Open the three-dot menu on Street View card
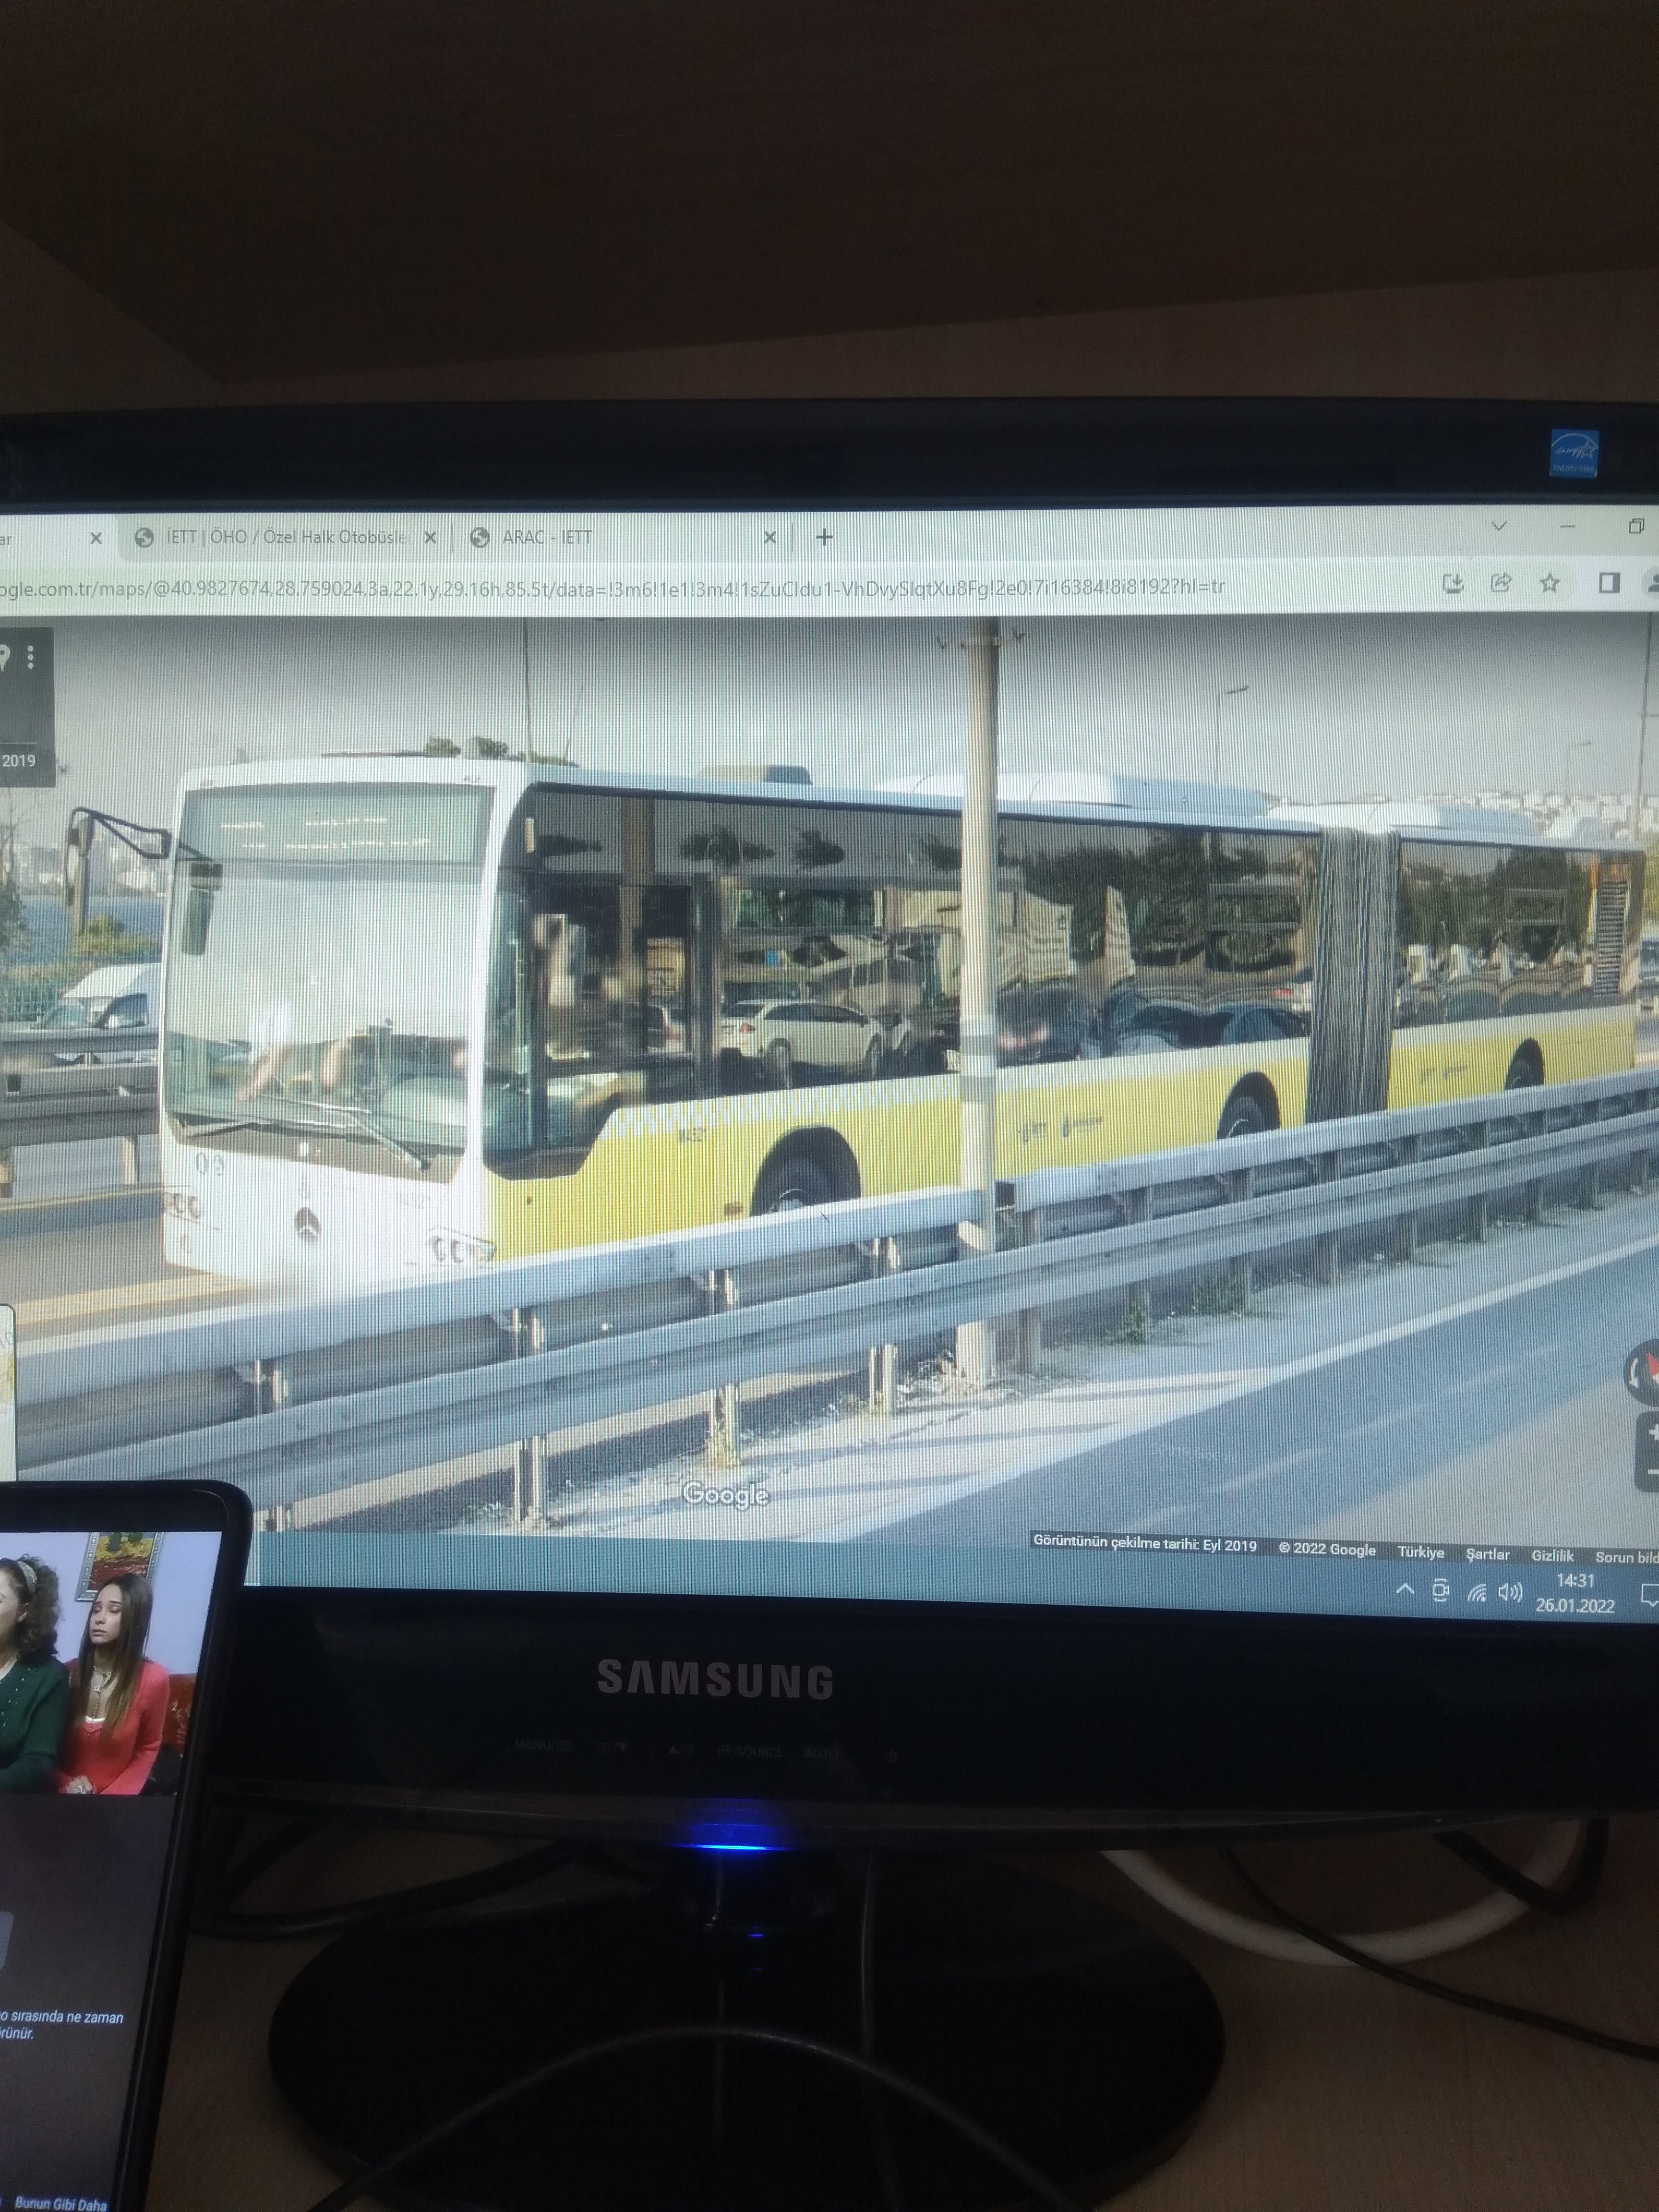Viewport: 1659px width, 2212px height. point(31,657)
